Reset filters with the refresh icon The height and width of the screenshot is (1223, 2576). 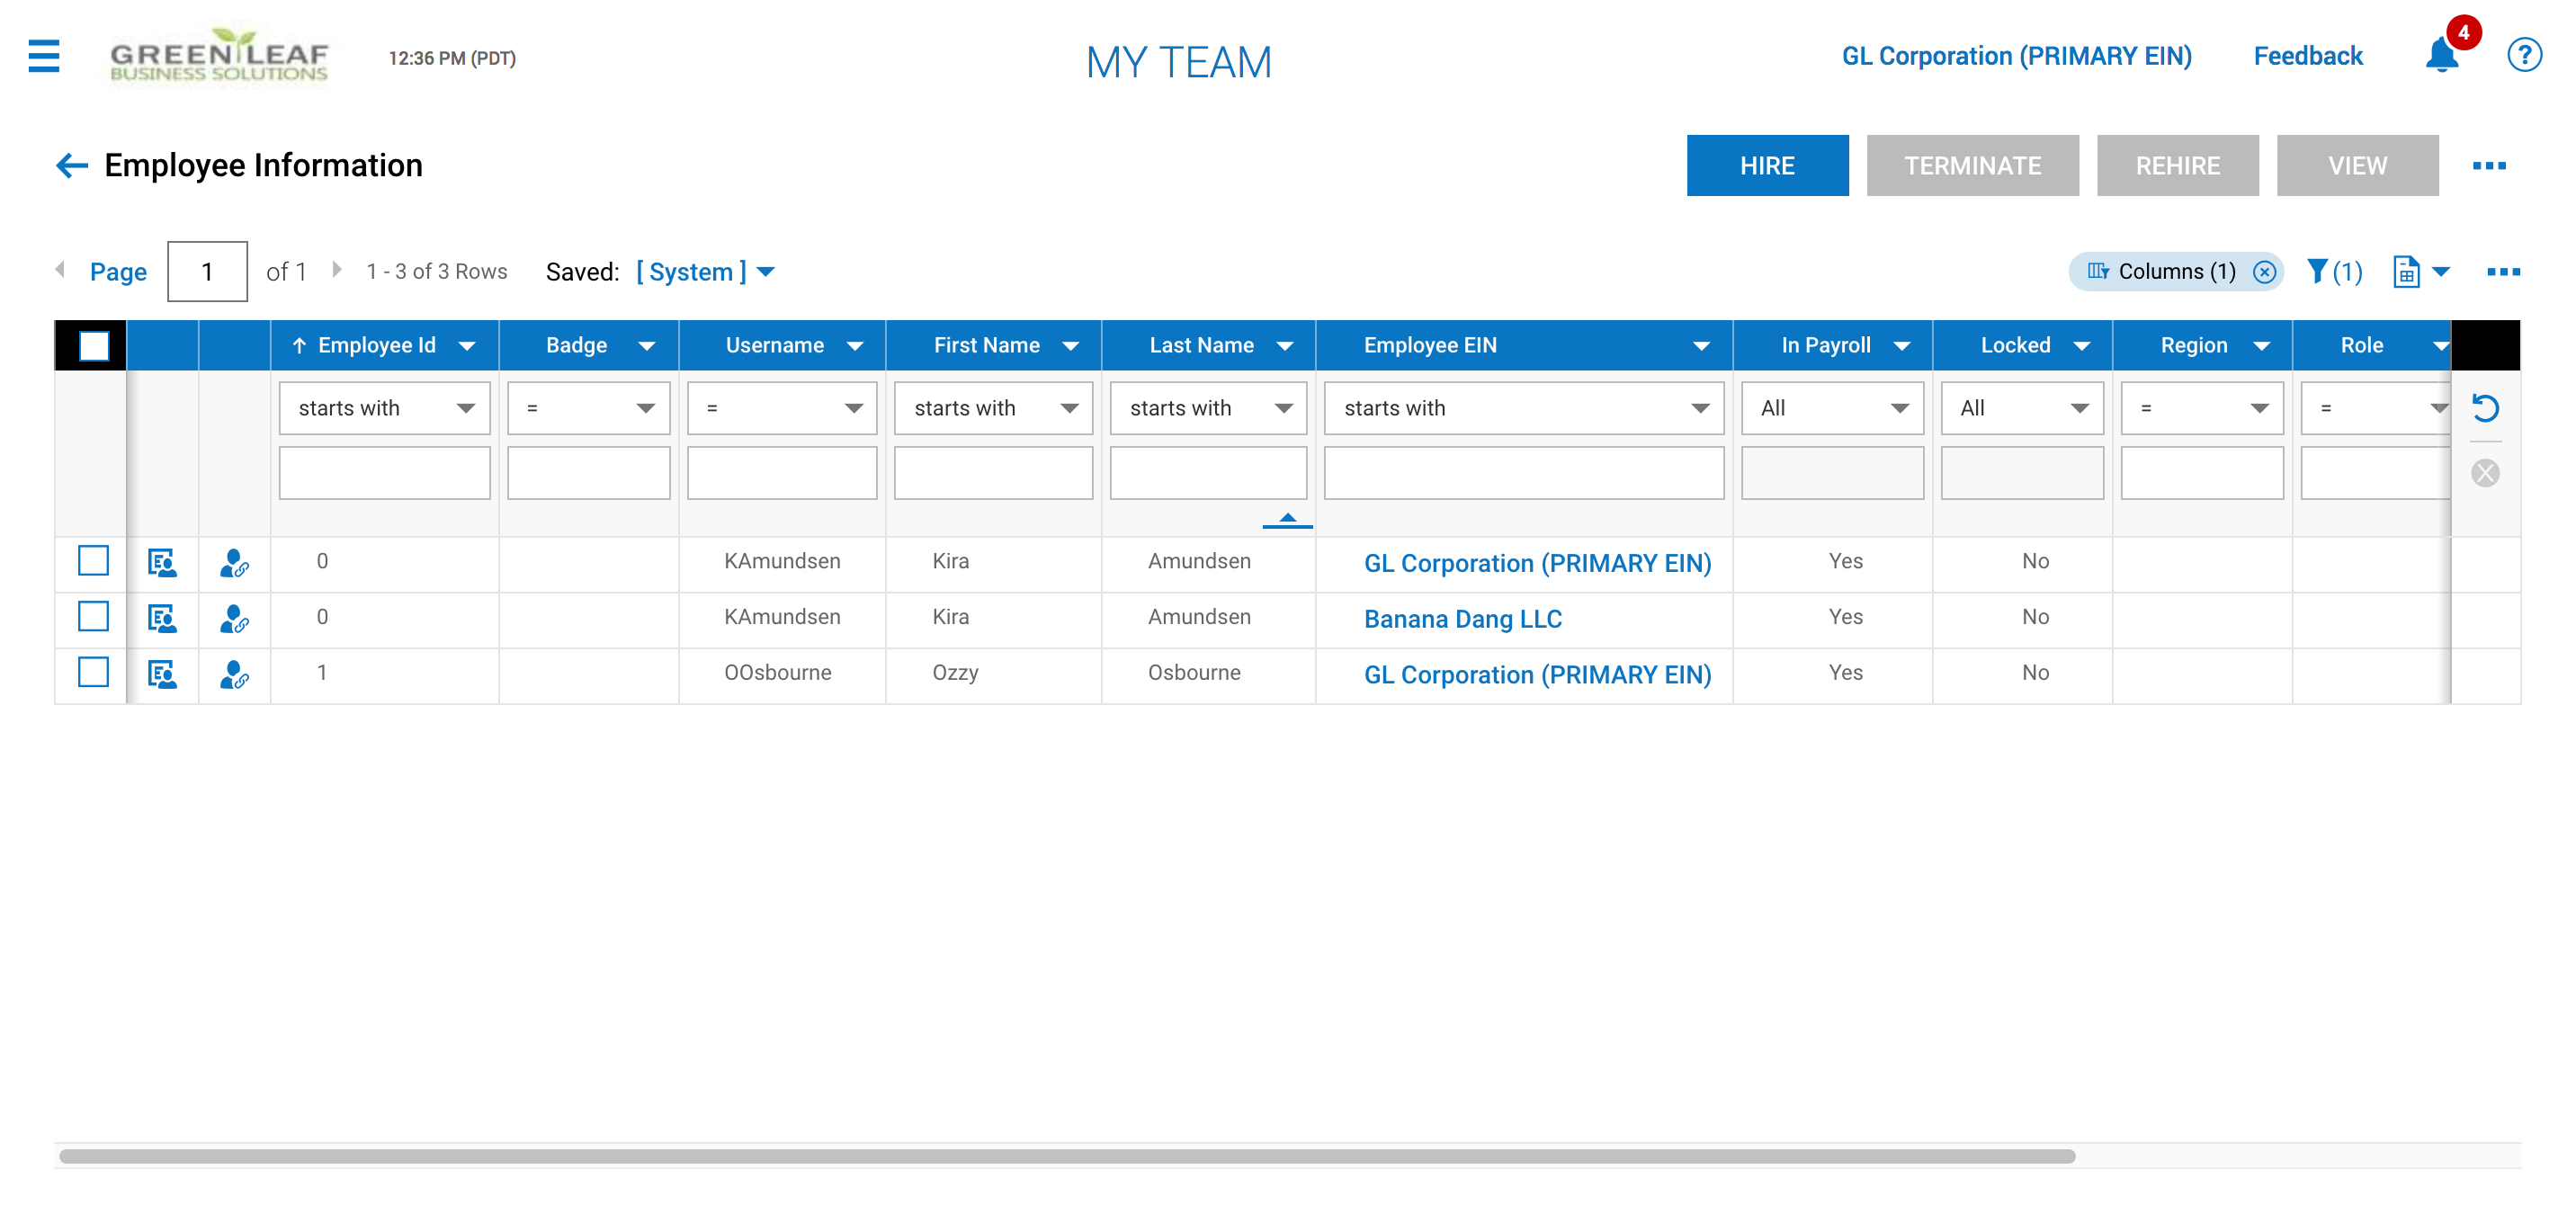click(2485, 408)
